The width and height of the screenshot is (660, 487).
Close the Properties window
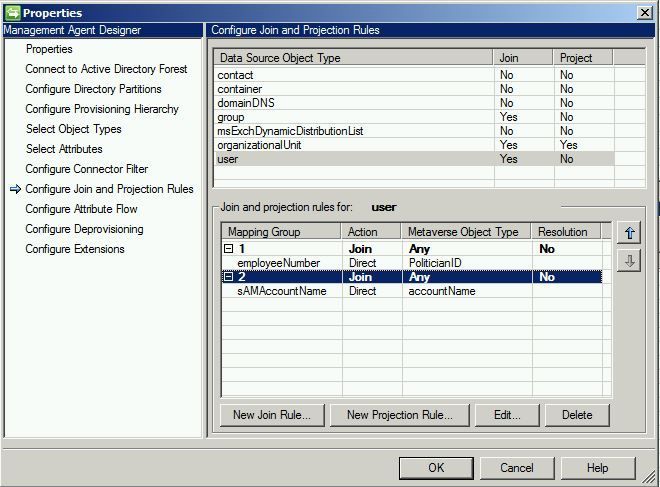(x=644, y=13)
